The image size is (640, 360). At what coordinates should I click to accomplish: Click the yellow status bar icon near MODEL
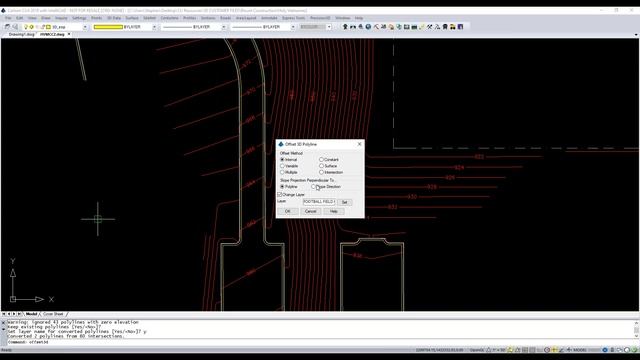[x=554, y=350]
